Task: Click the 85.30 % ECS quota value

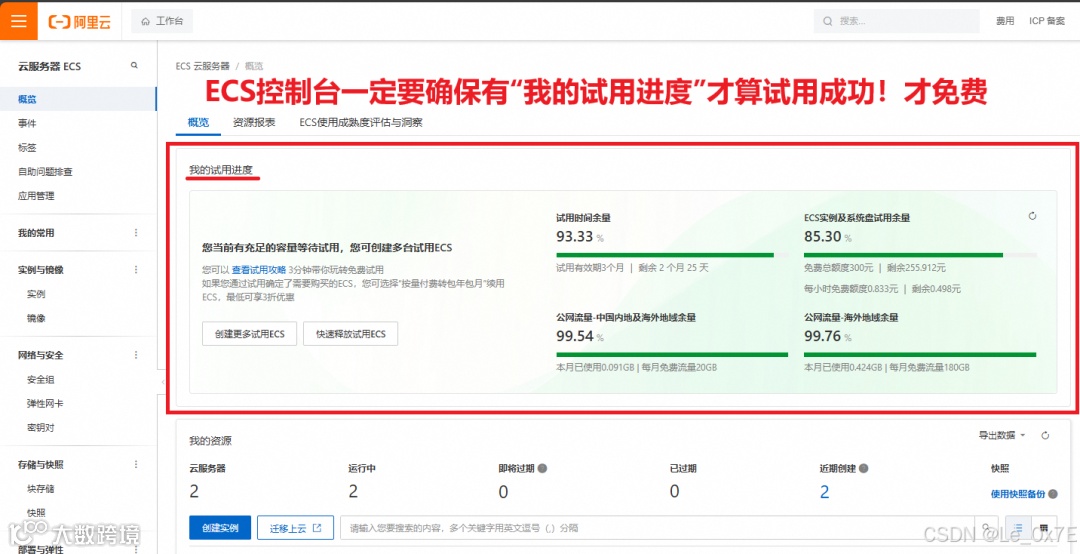Action: pos(828,237)
